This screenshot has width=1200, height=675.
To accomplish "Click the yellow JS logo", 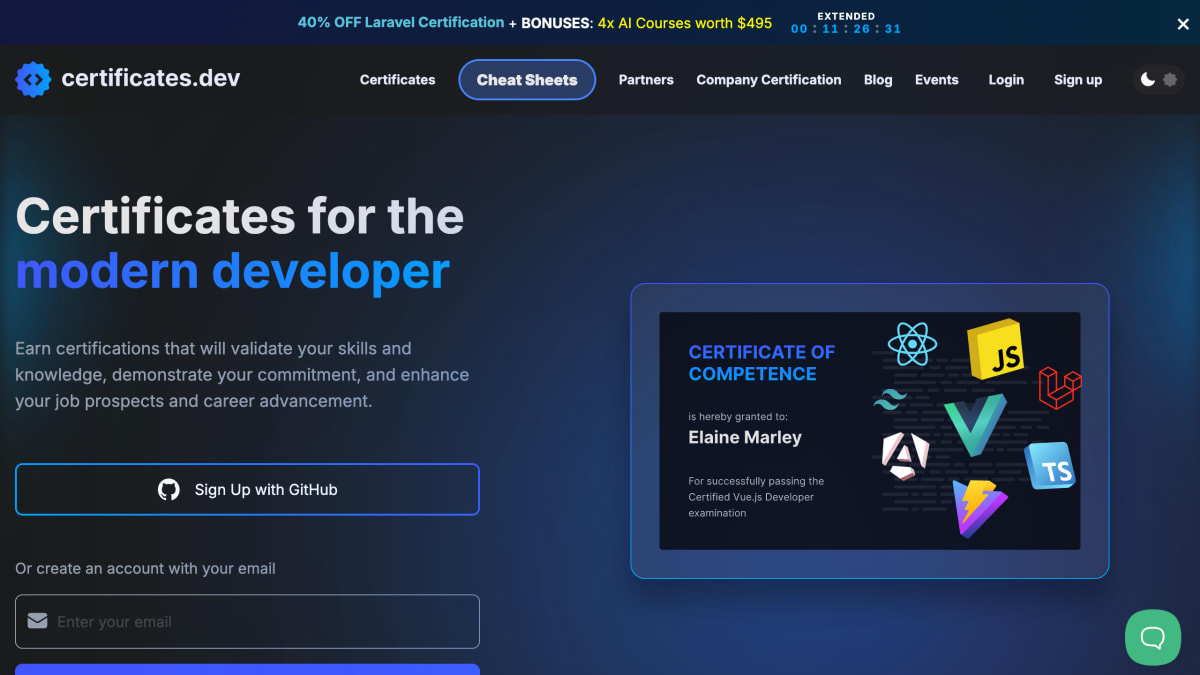I will click(x=996, y=350).
